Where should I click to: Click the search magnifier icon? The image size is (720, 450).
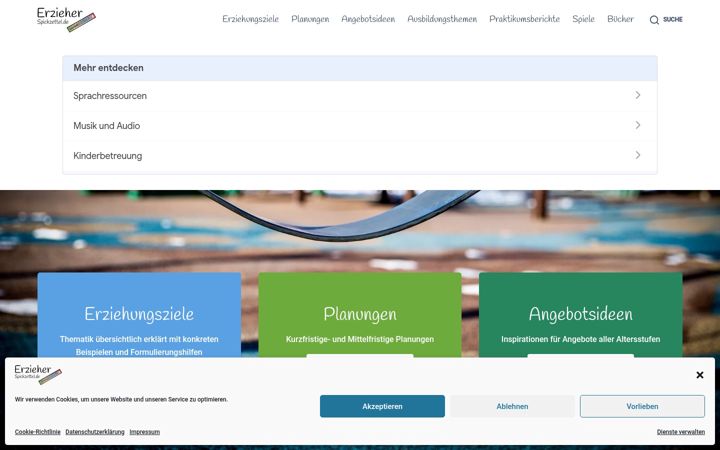[x=654, y=20]
